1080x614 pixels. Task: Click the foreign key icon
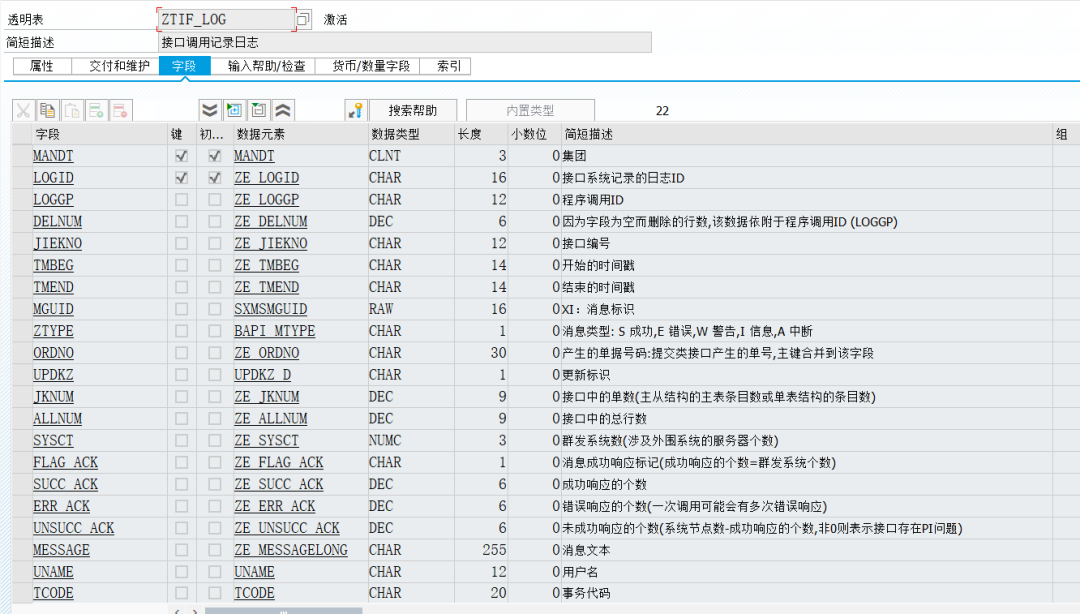tap(355, 110)
